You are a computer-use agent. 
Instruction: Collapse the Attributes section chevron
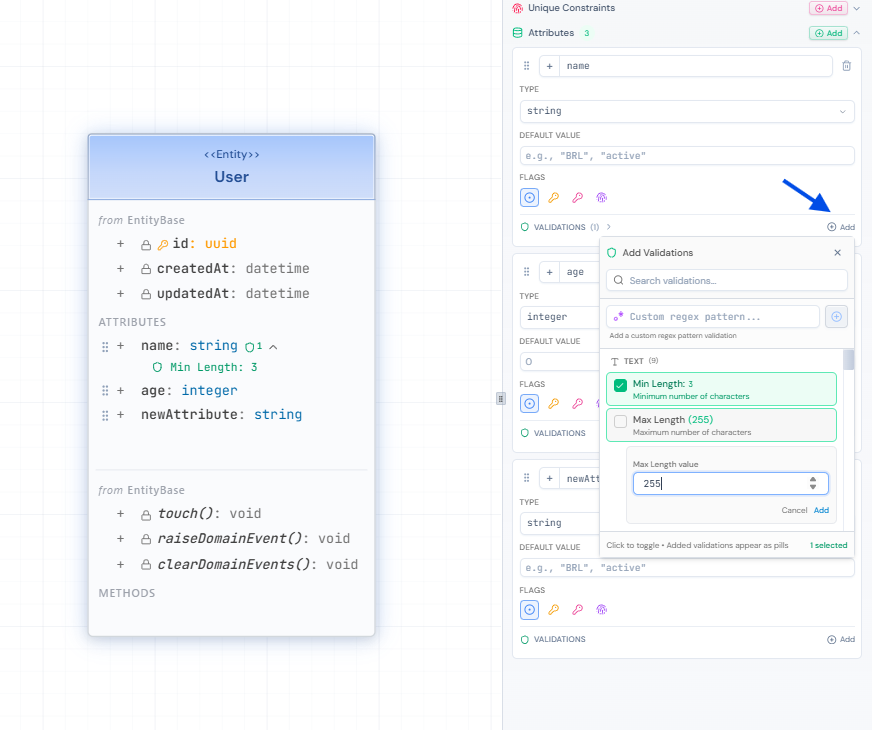click(856, 33)
